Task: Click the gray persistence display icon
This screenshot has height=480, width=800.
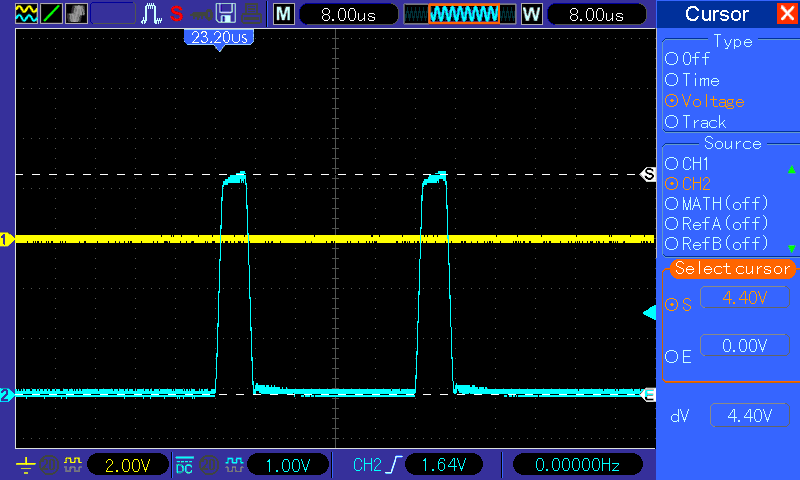Action: point(77,13)
